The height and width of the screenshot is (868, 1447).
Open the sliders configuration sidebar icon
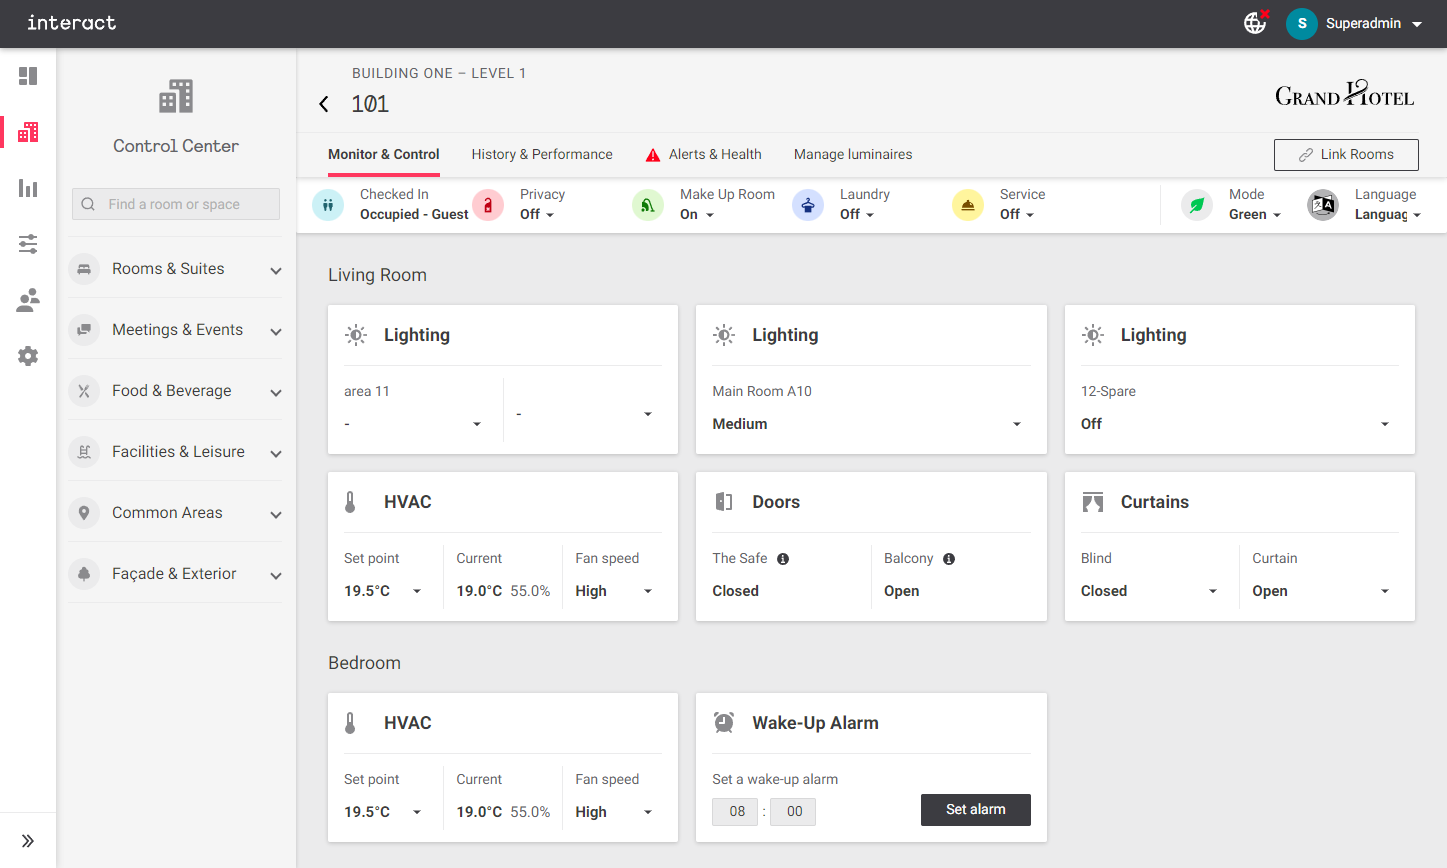point(28,244)
